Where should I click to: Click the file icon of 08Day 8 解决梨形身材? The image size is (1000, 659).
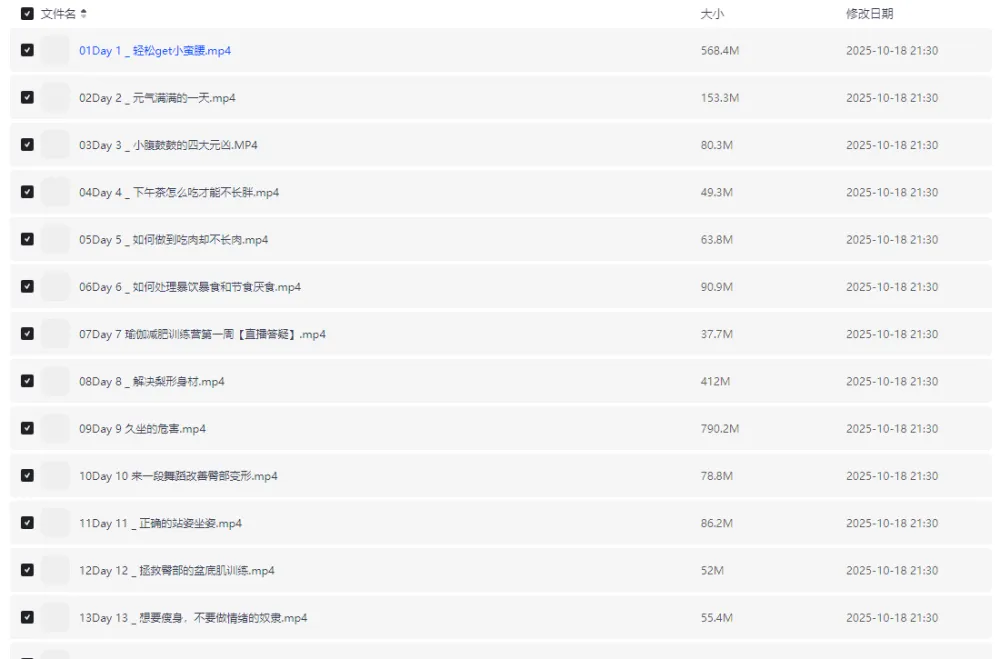click(x=56, y=382)
